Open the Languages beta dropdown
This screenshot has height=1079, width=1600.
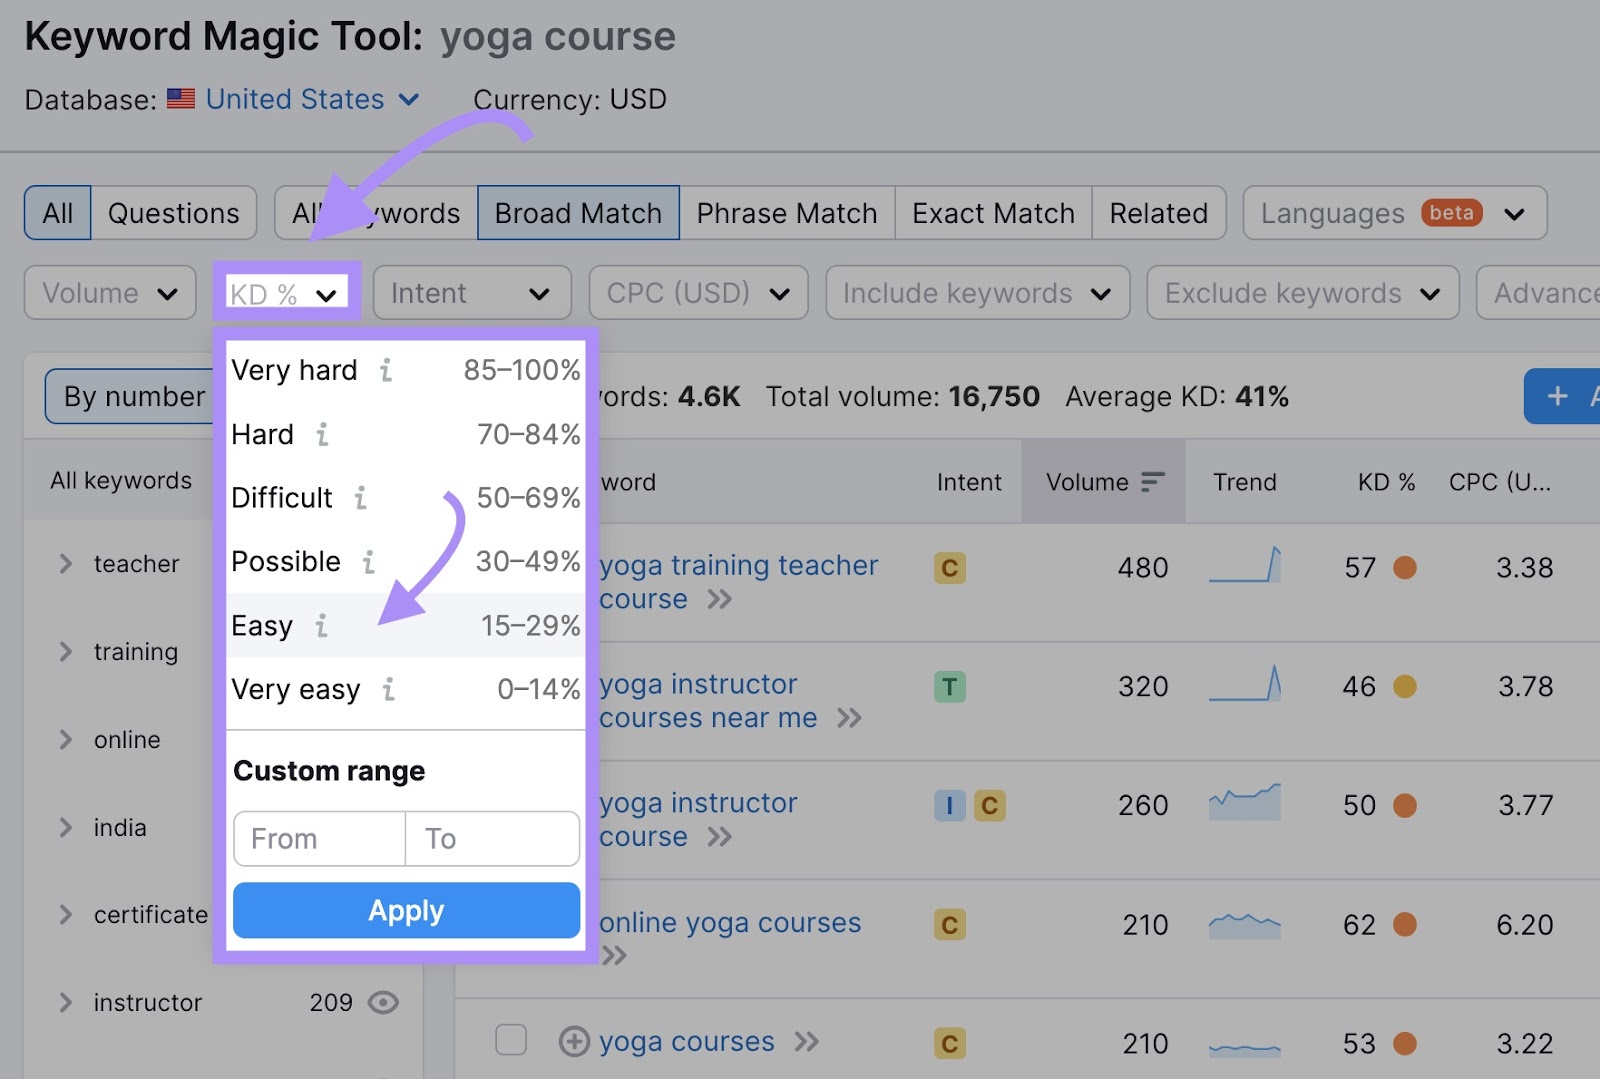(1393, 213)
